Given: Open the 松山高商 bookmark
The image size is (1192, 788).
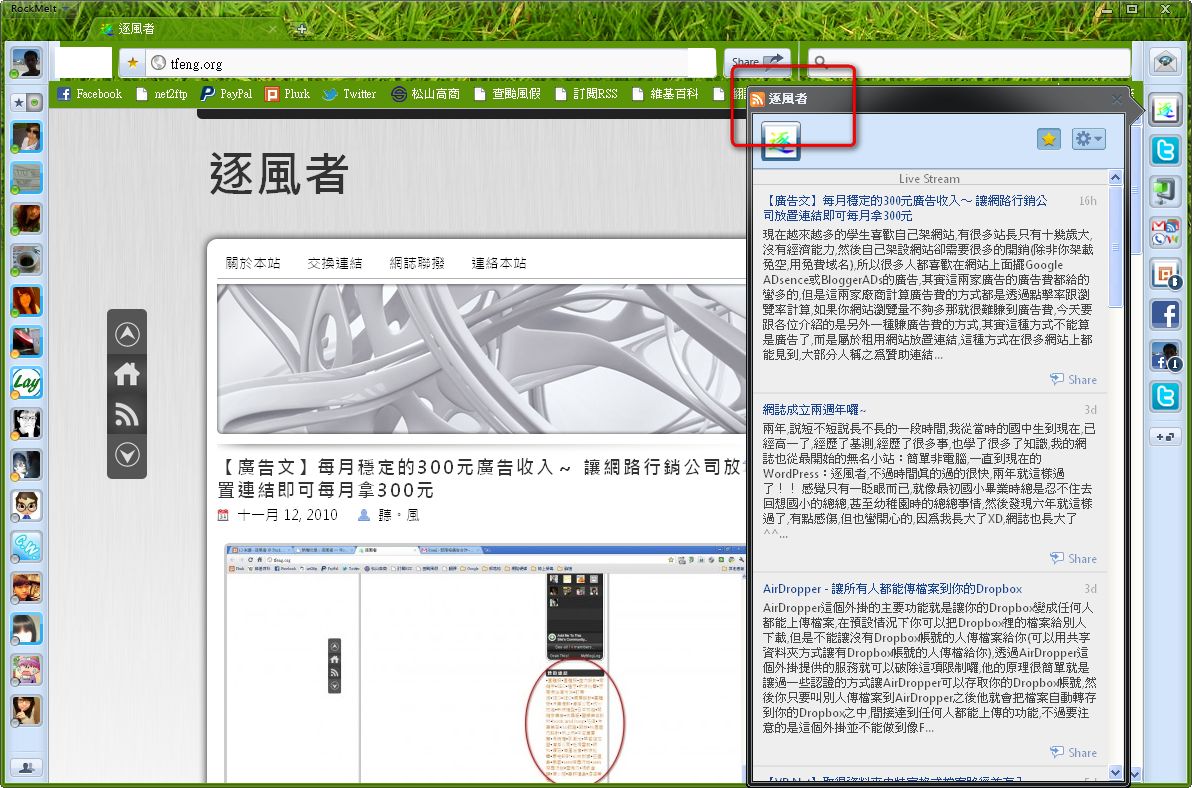Looking at the screenshot, I should [426, 93].
